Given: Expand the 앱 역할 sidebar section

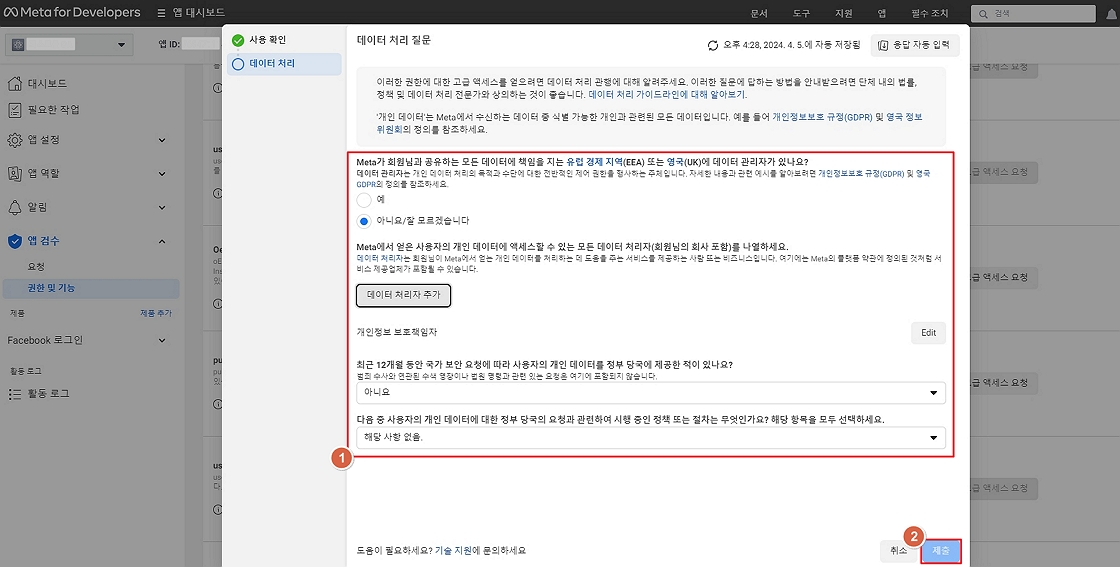Looking at the screenshot, I should 162,174.
